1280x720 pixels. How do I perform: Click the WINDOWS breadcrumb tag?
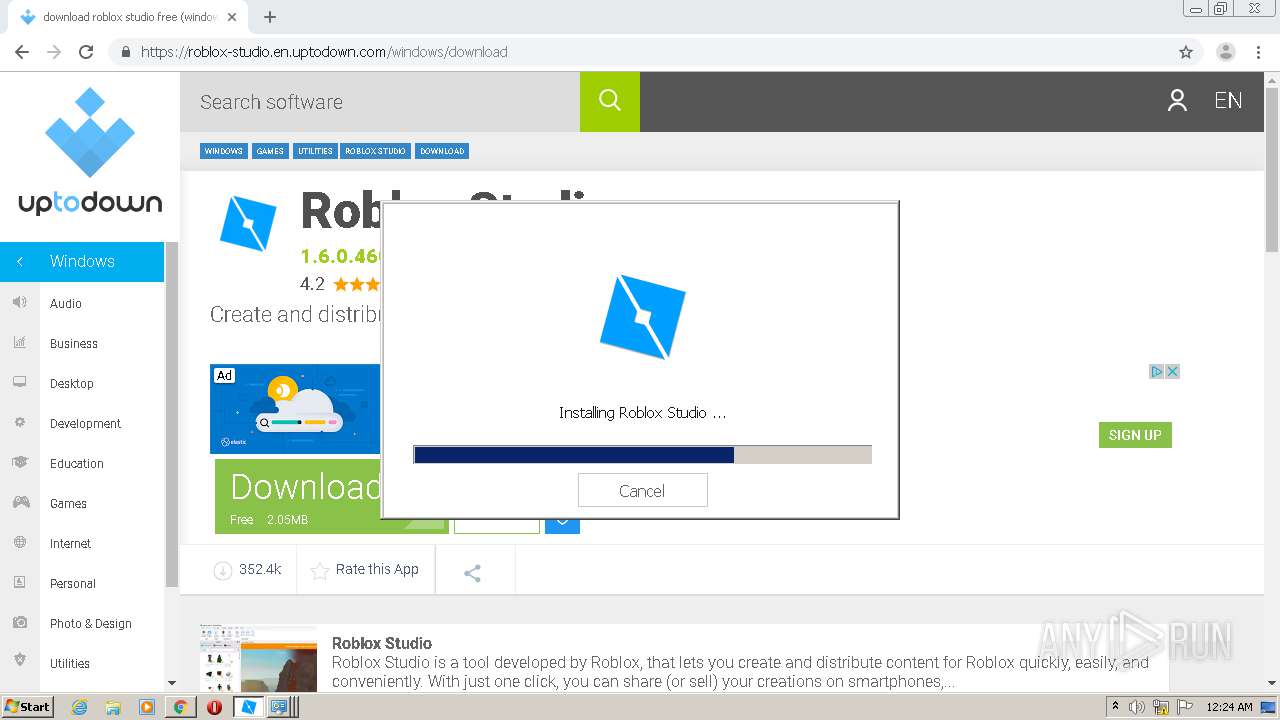click(223, 151)
